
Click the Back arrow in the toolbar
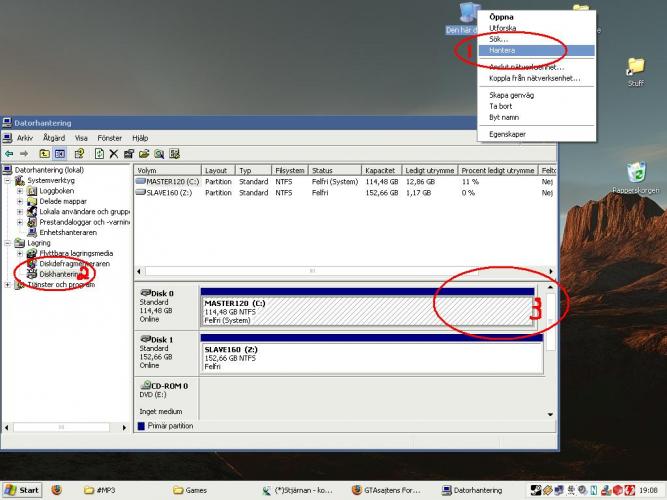tap(9, 153)
